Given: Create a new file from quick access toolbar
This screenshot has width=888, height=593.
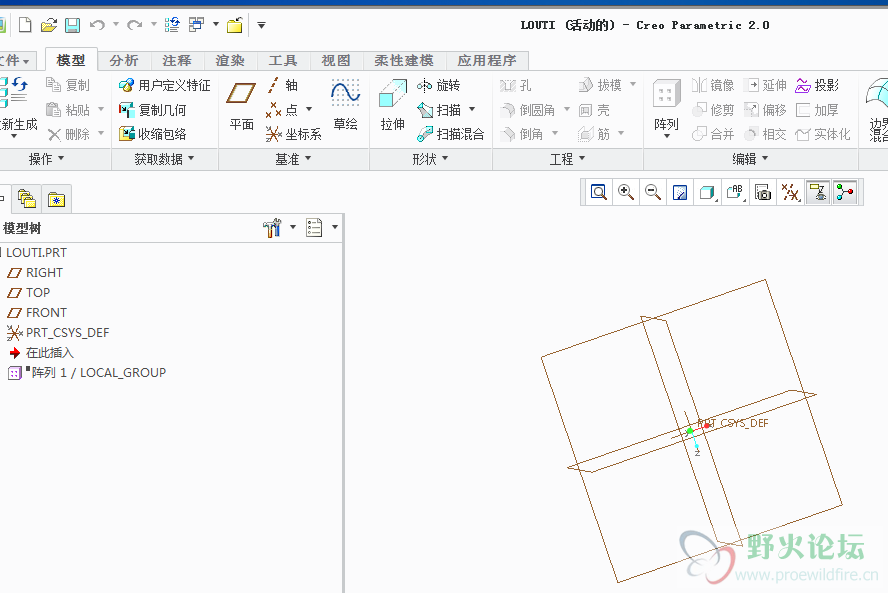Looking at the screenshot, I should (25, 25).
